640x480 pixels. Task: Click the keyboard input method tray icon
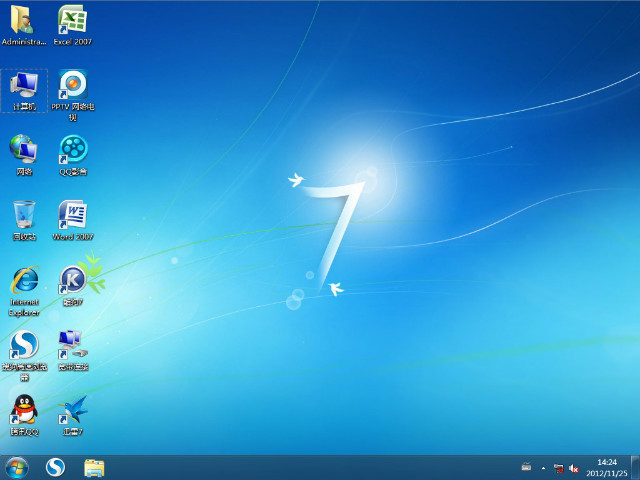pyautogui.click(x=527, y=467)
